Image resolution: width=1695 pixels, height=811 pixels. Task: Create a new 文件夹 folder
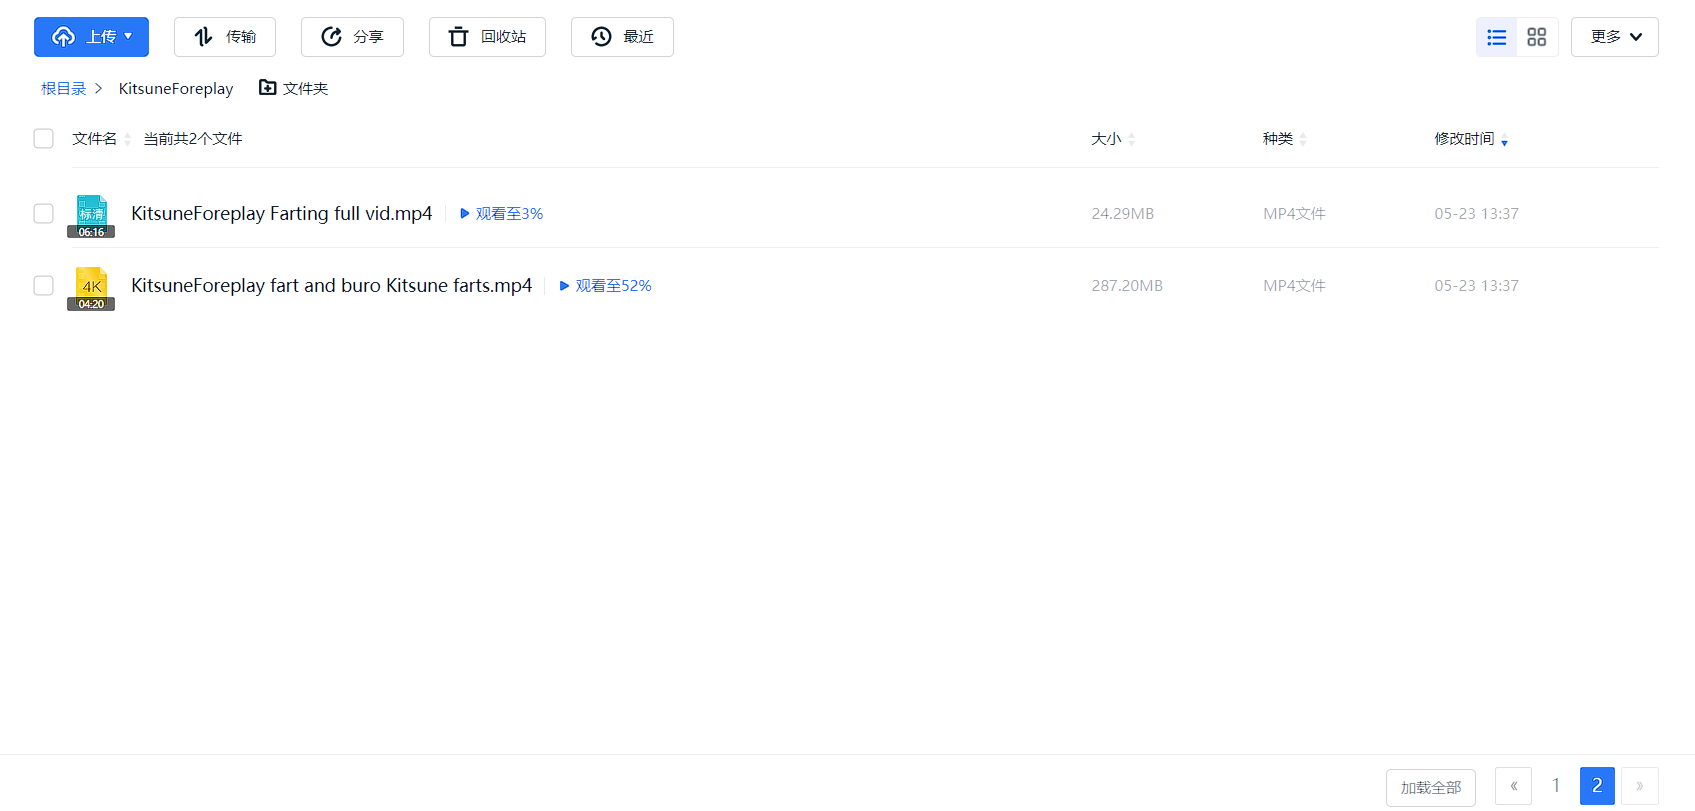[294, 88]
